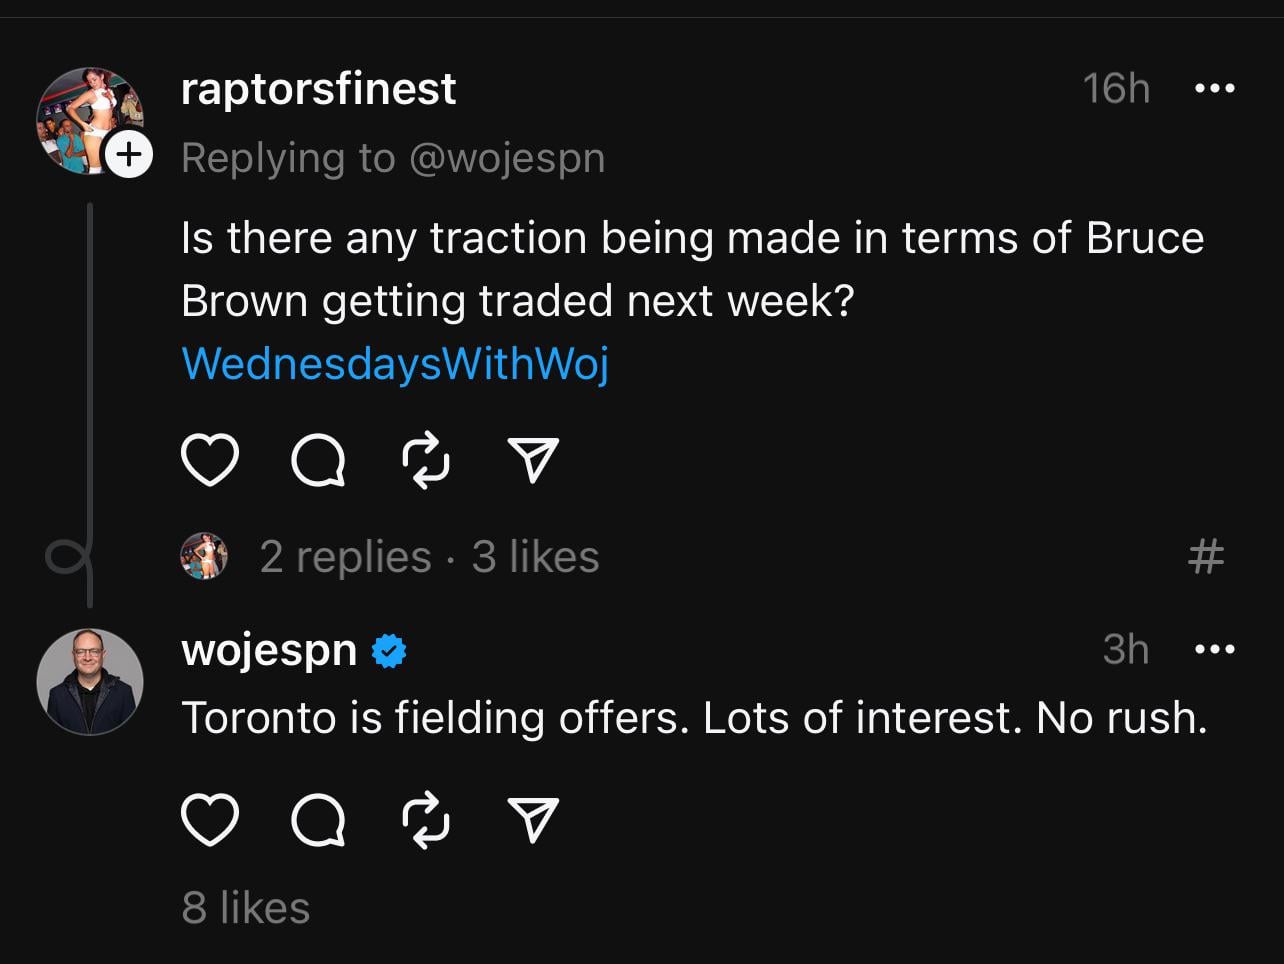The width and height of the screenshot is (1284, 964).
Task: Open comment reply on raptorsfinest post
Action: (318, 461)
